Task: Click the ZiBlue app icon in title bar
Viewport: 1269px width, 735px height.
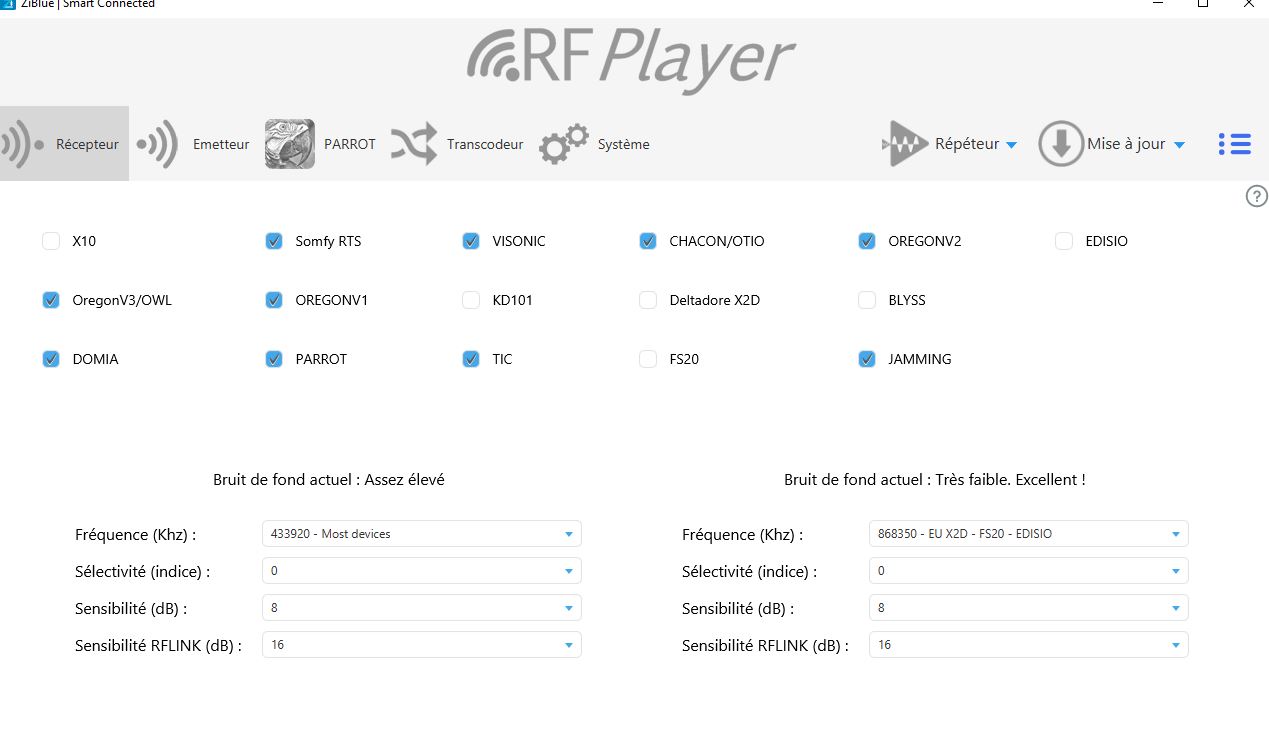Action: click(7, 4)
